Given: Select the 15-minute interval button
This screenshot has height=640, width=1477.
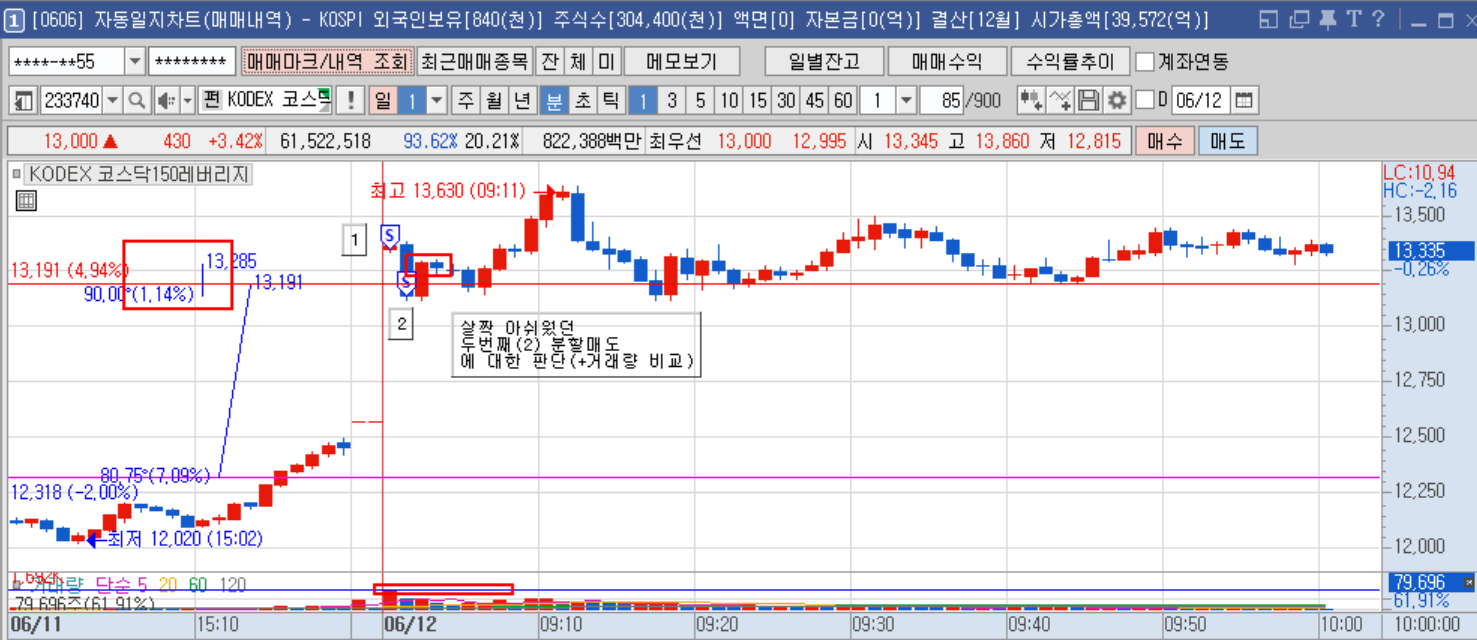Looking at the screenshot, I should tap(758, 100).
